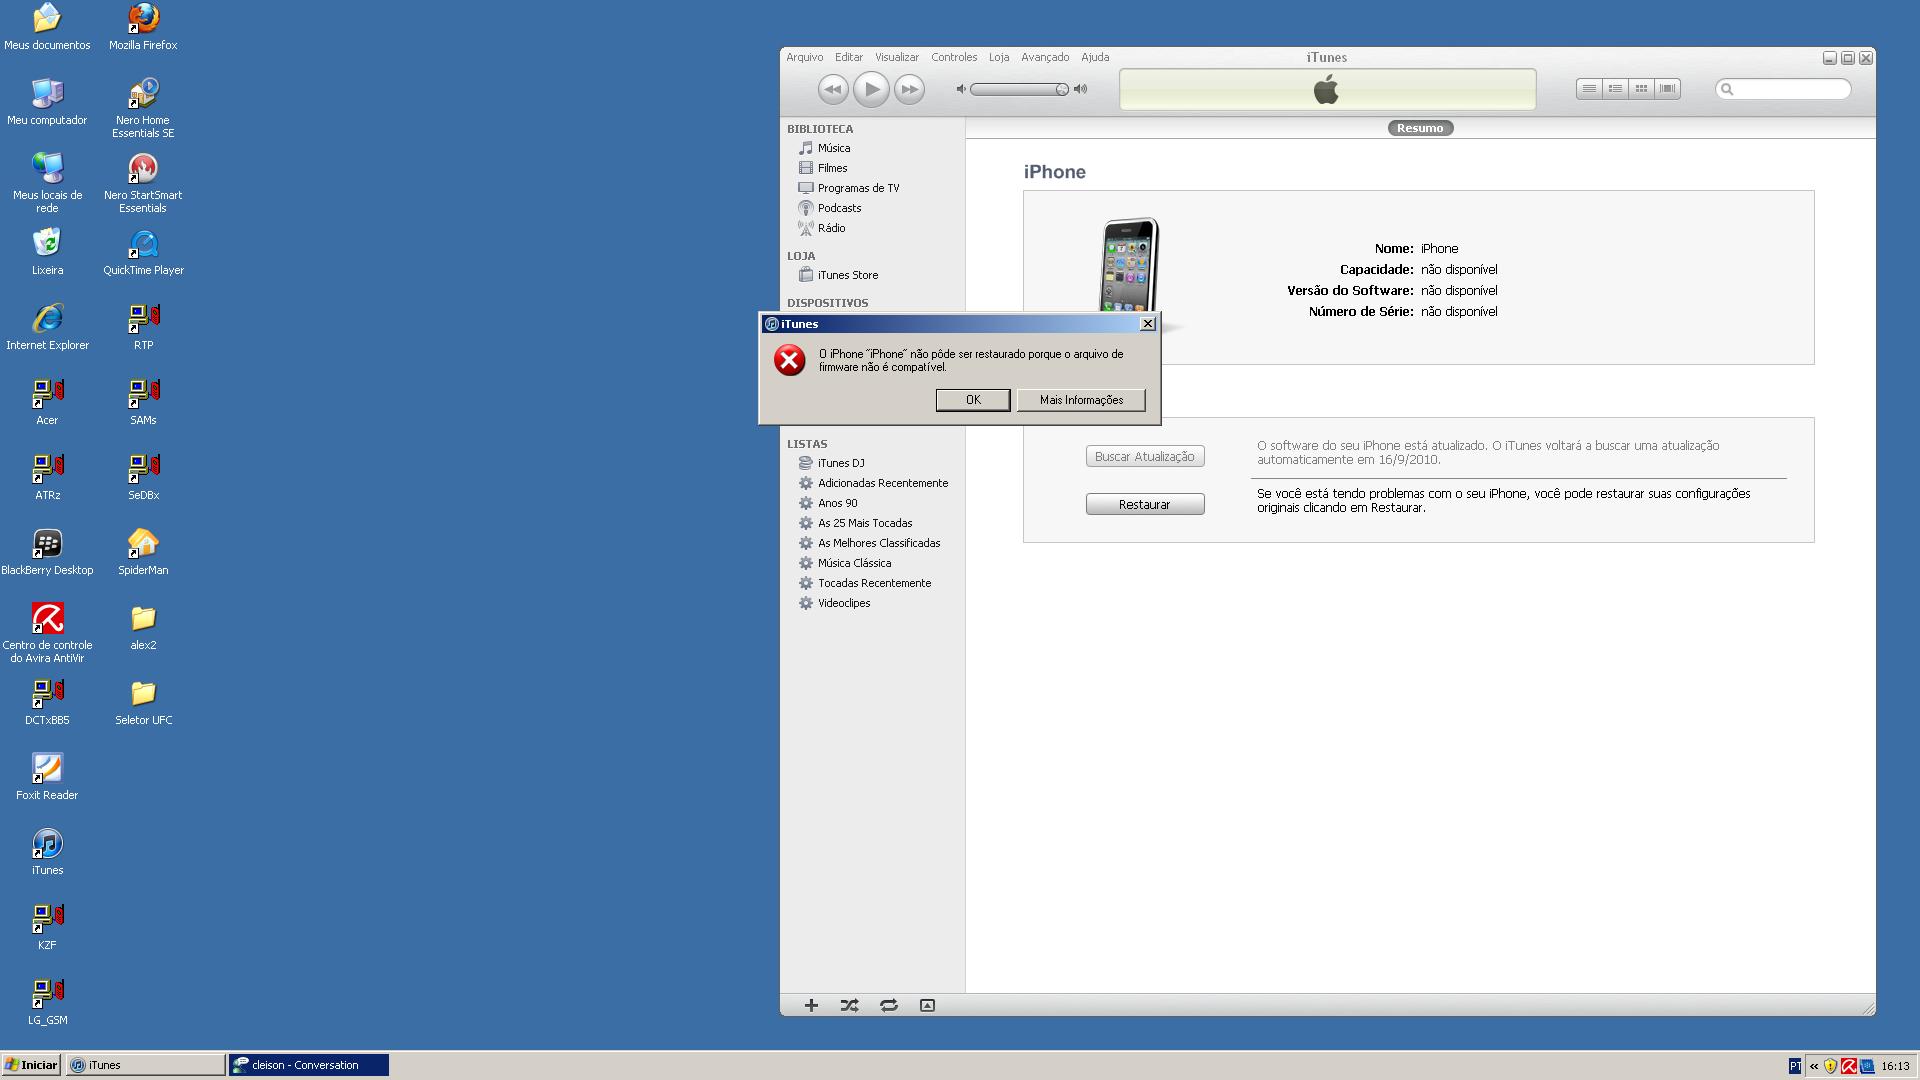
Task: Open Foxit Reader desktop icon
Action: [47, 777]
